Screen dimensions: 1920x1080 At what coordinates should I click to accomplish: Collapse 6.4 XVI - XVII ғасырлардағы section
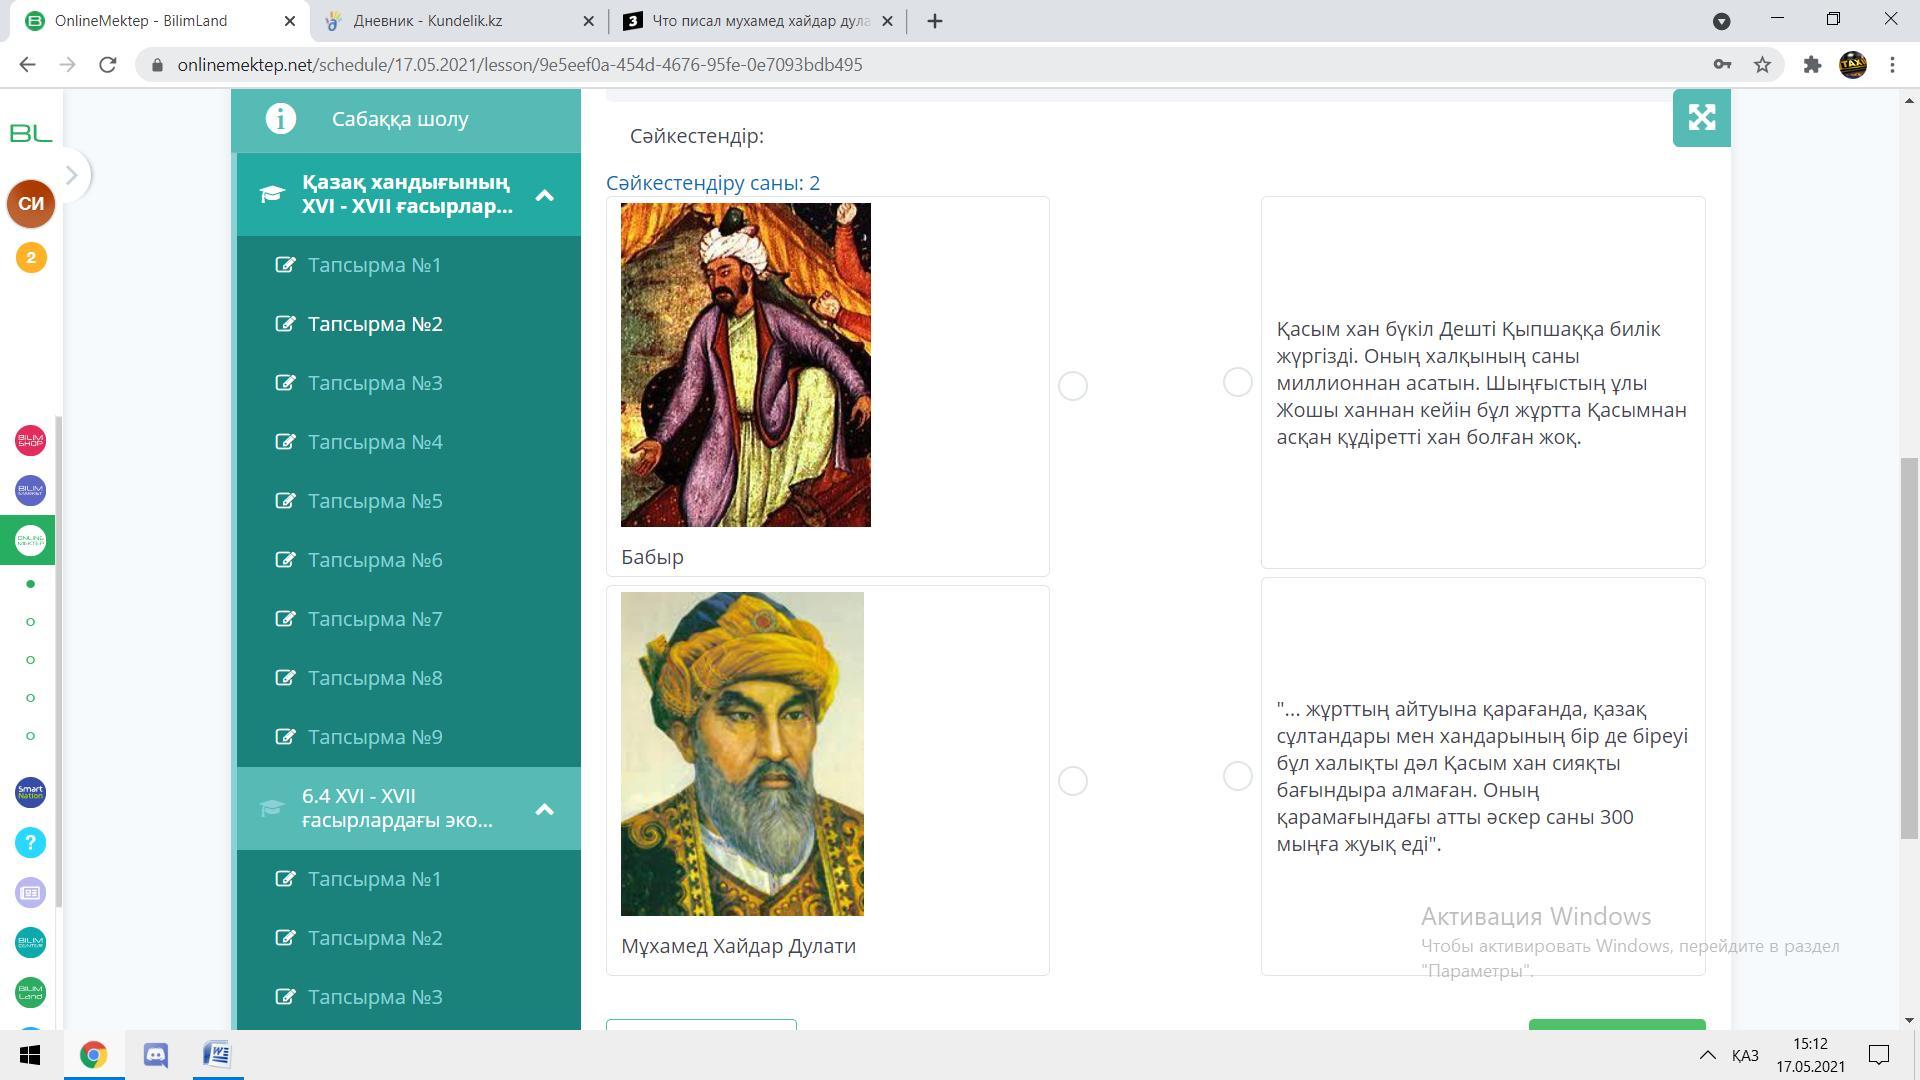pyautogui.click(x=544, y=809)
